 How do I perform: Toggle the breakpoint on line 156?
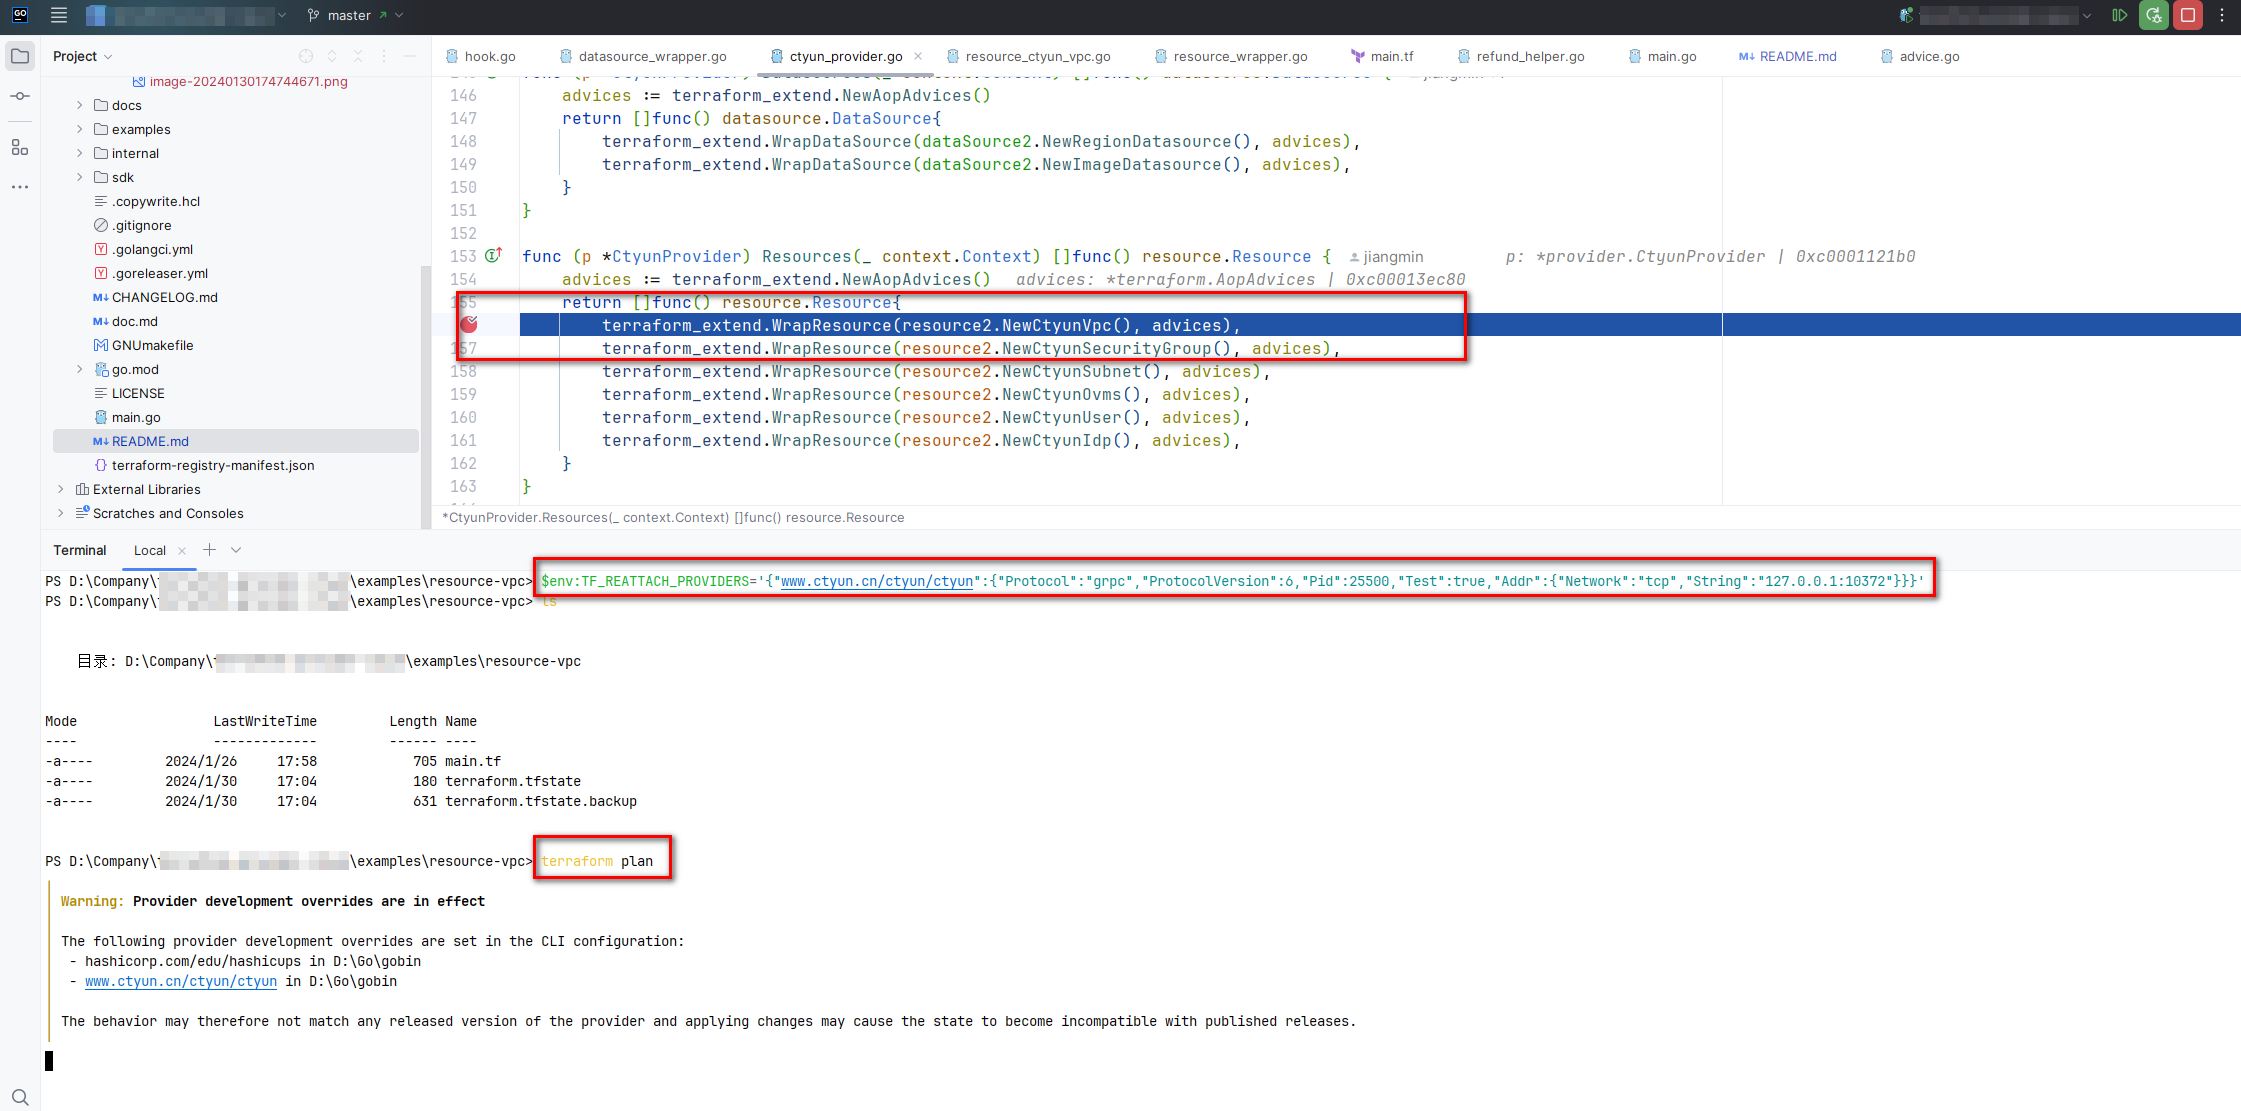click(469, 324)
